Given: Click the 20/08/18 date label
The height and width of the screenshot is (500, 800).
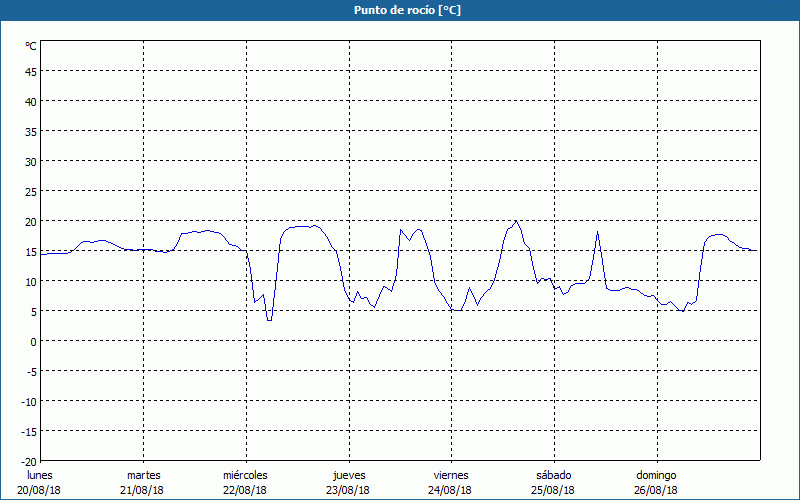Looking at the screenshot, I should point(39,490).
